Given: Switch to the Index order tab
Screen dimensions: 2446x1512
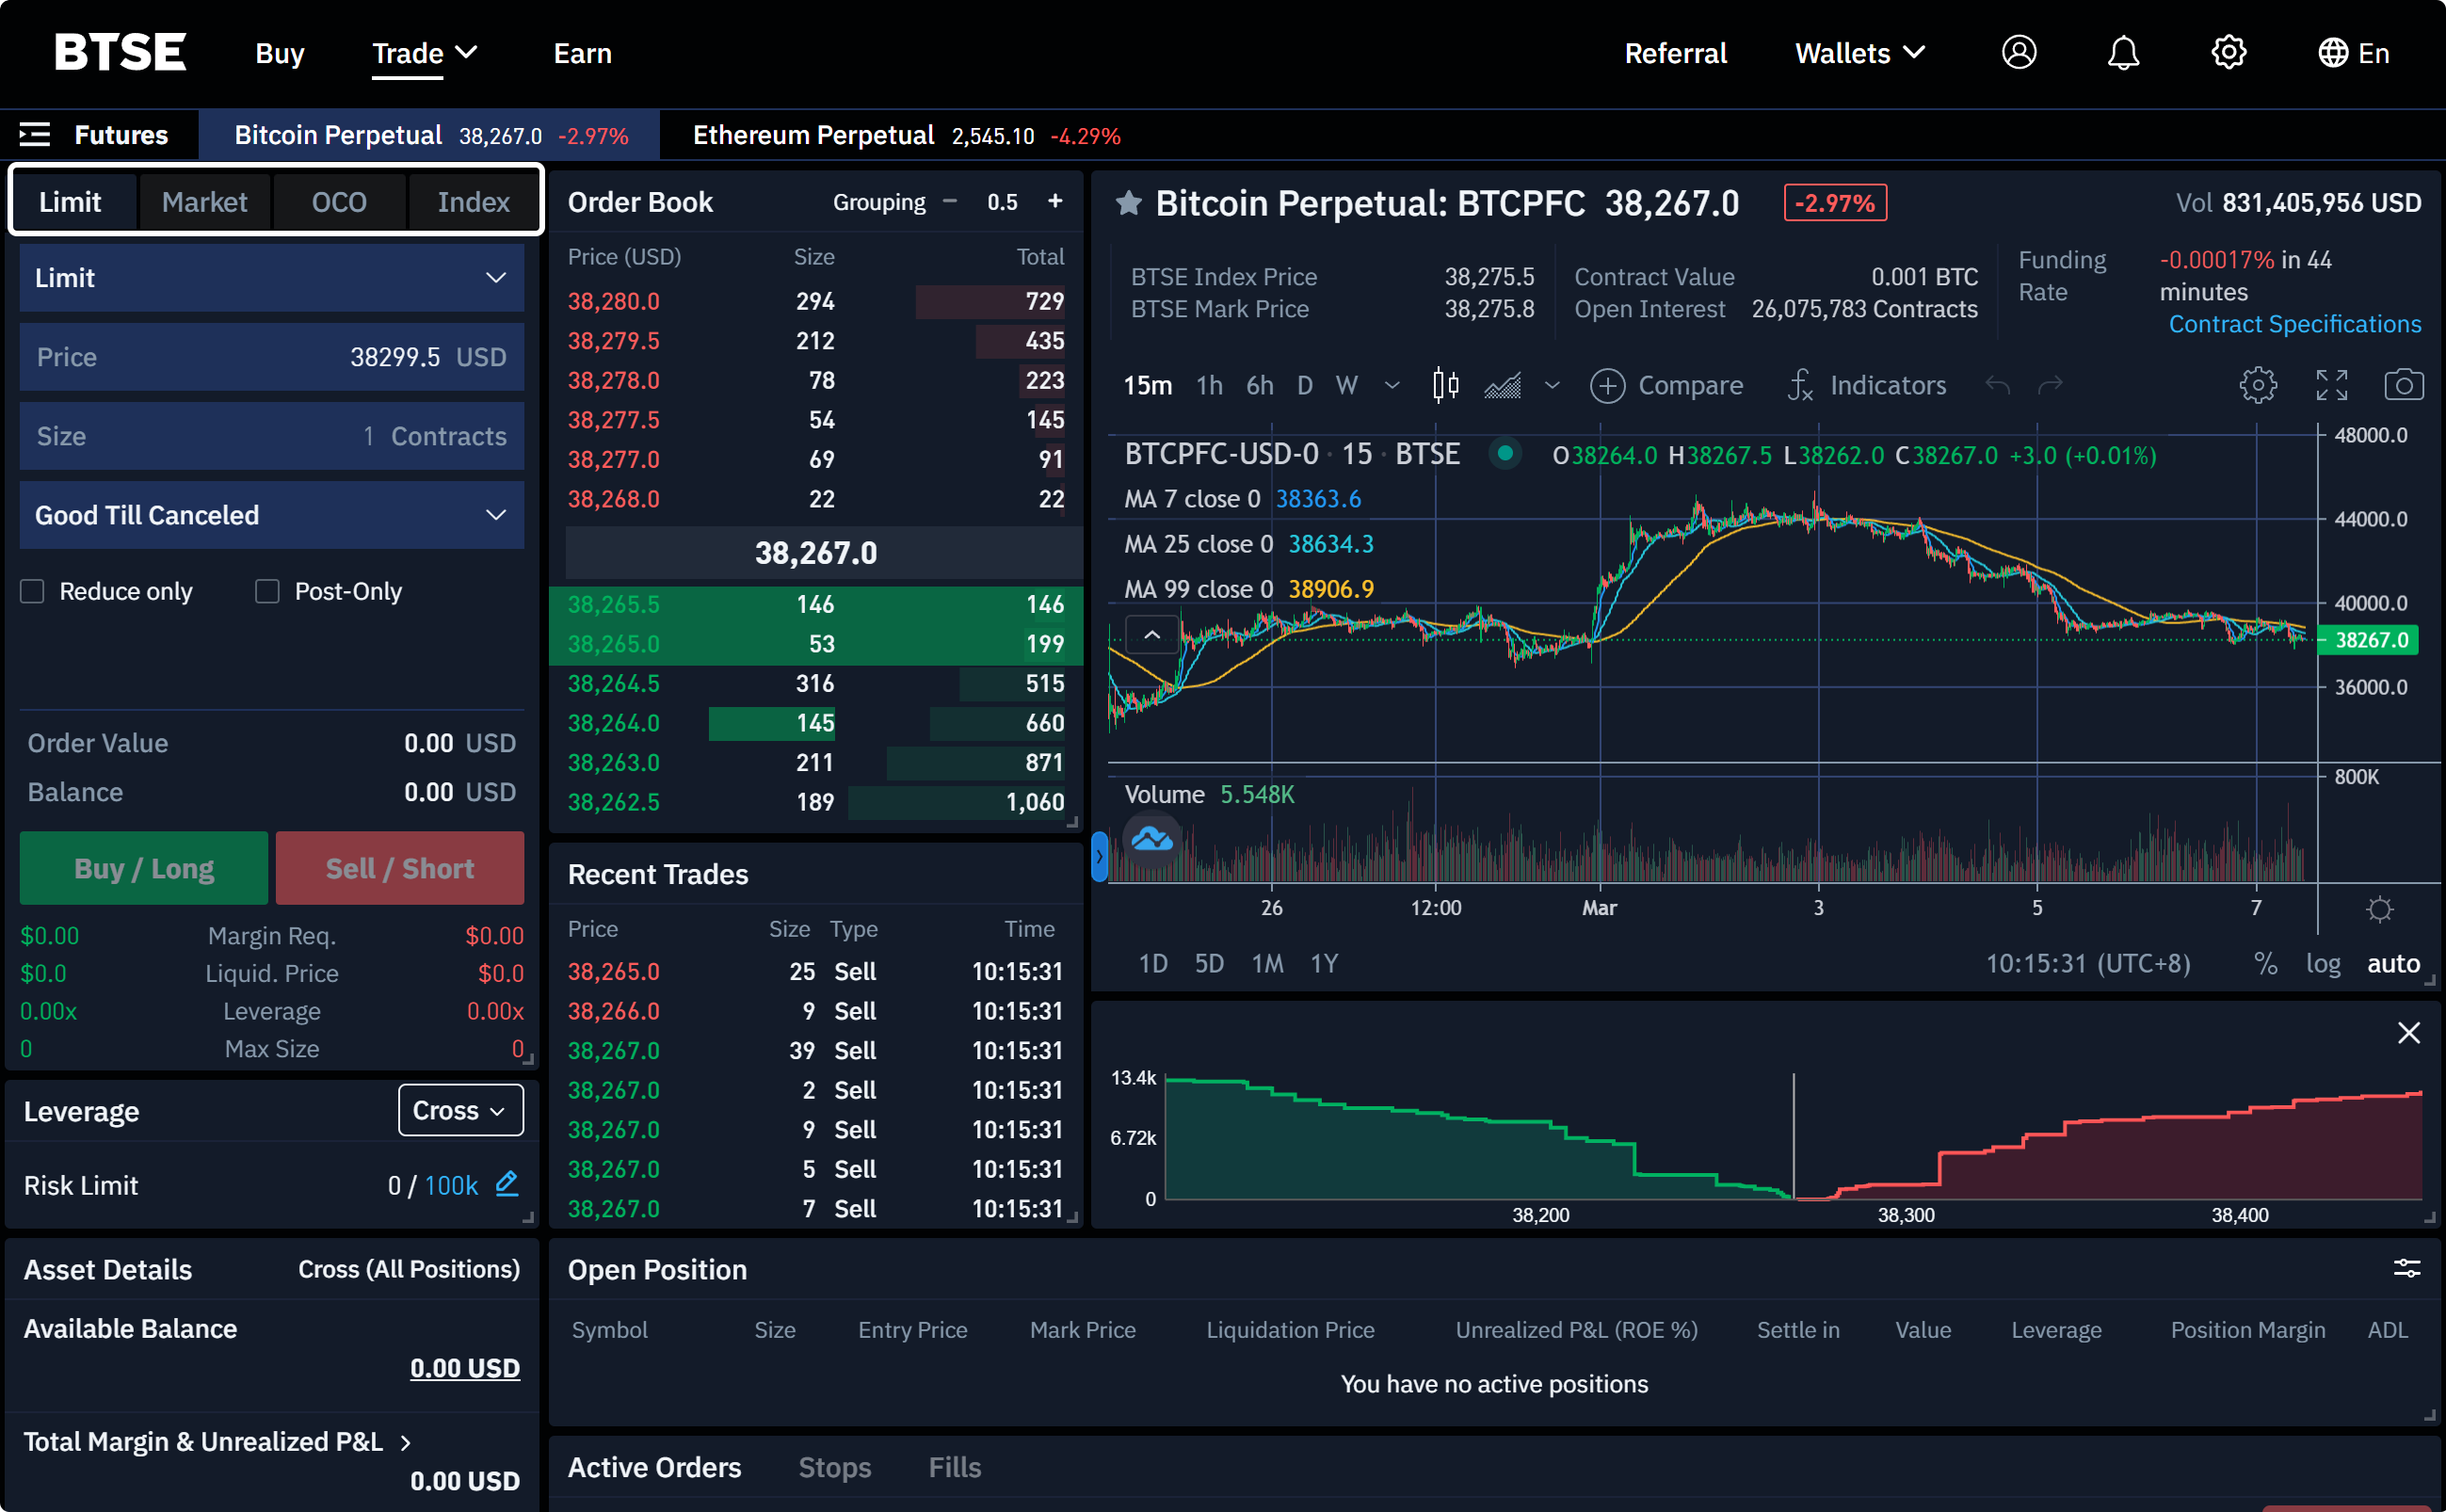Looking at the screenshot, I should [473, 202].
